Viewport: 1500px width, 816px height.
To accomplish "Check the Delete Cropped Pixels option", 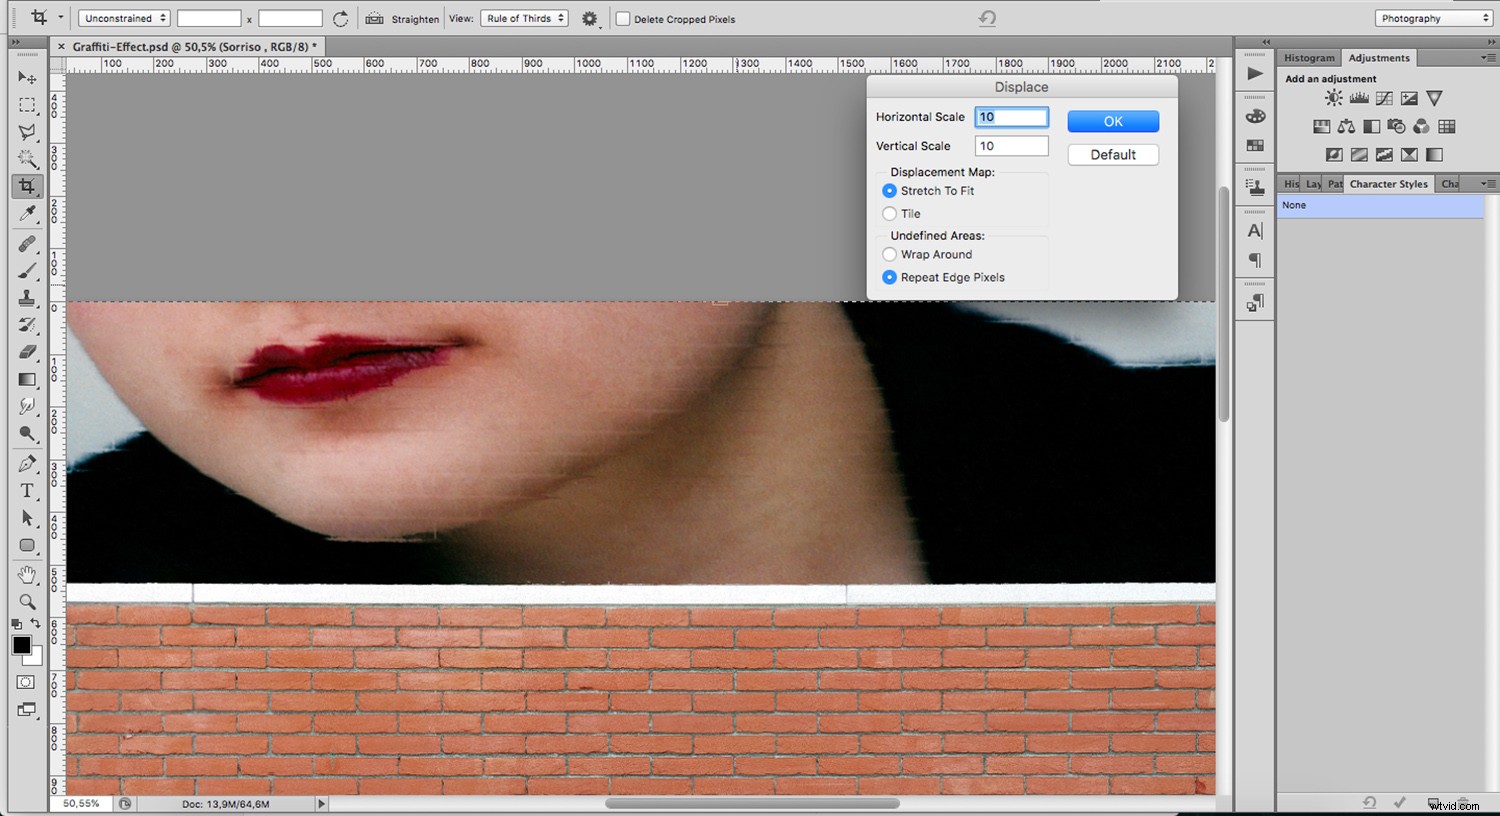I will 622,18.
